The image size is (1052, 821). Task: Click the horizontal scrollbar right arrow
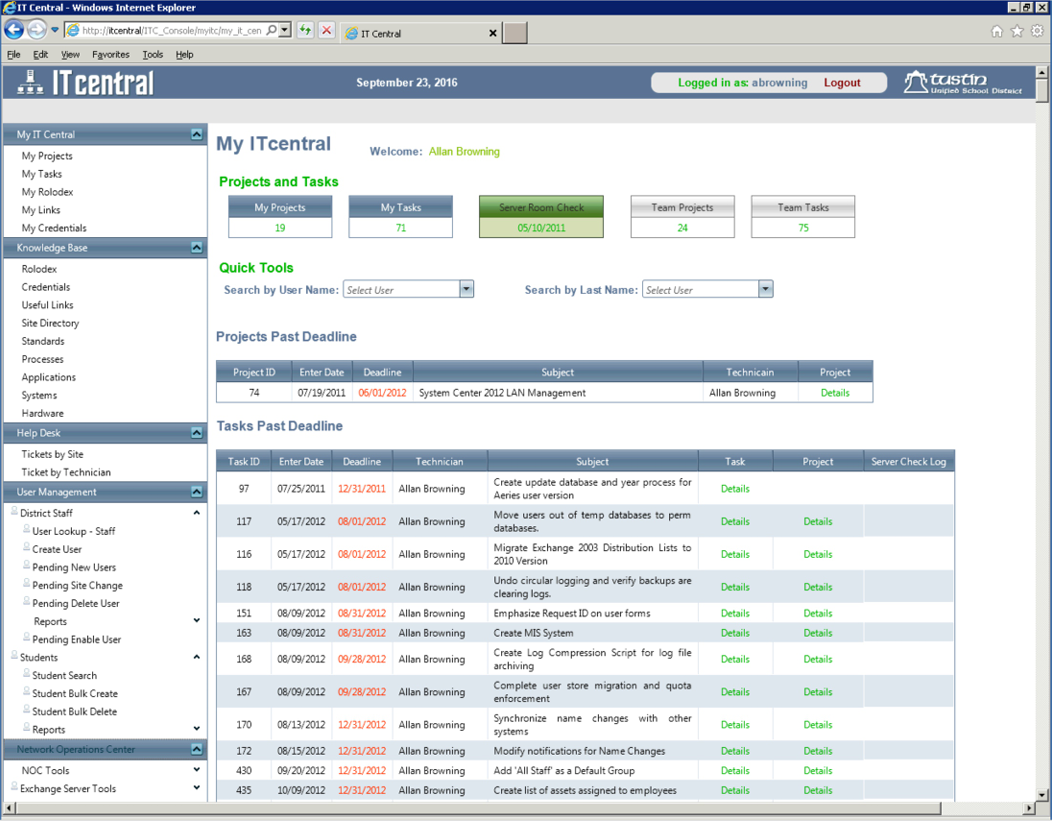point(1029,808)
